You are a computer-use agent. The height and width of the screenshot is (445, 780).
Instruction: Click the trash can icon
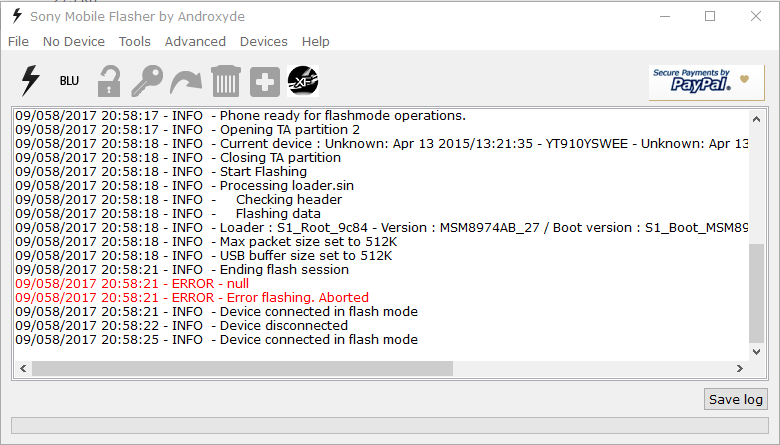(x=226, y=81)
